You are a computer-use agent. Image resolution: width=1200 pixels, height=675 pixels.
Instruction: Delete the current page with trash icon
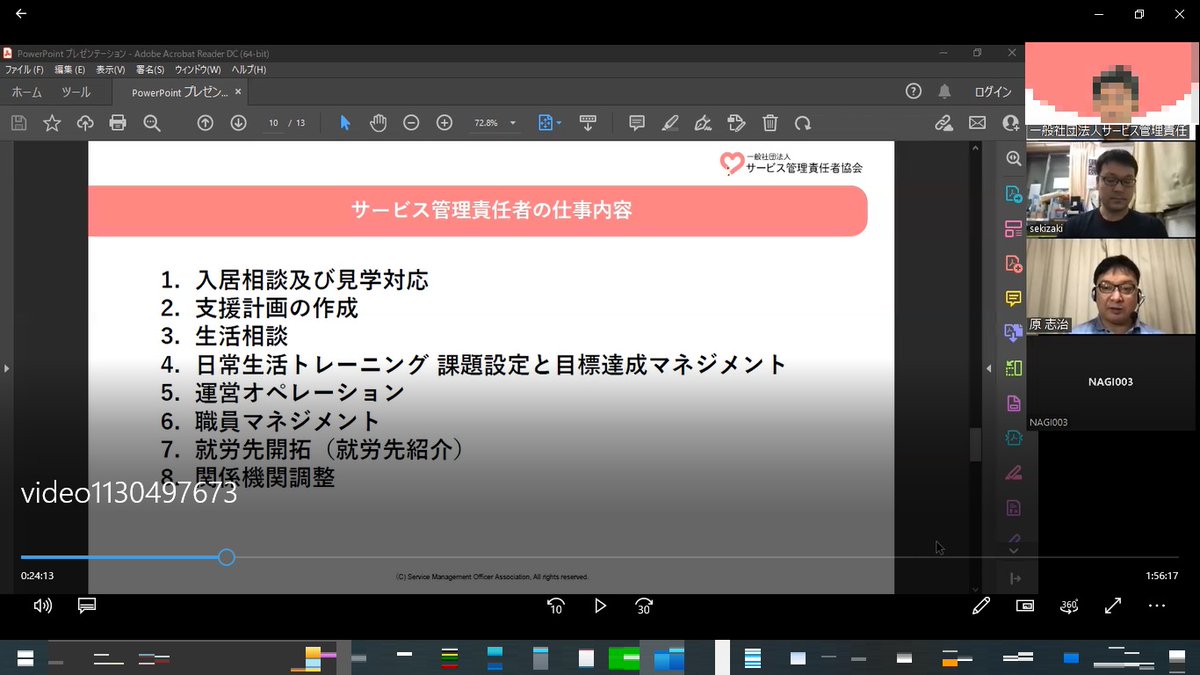(769, 122)
